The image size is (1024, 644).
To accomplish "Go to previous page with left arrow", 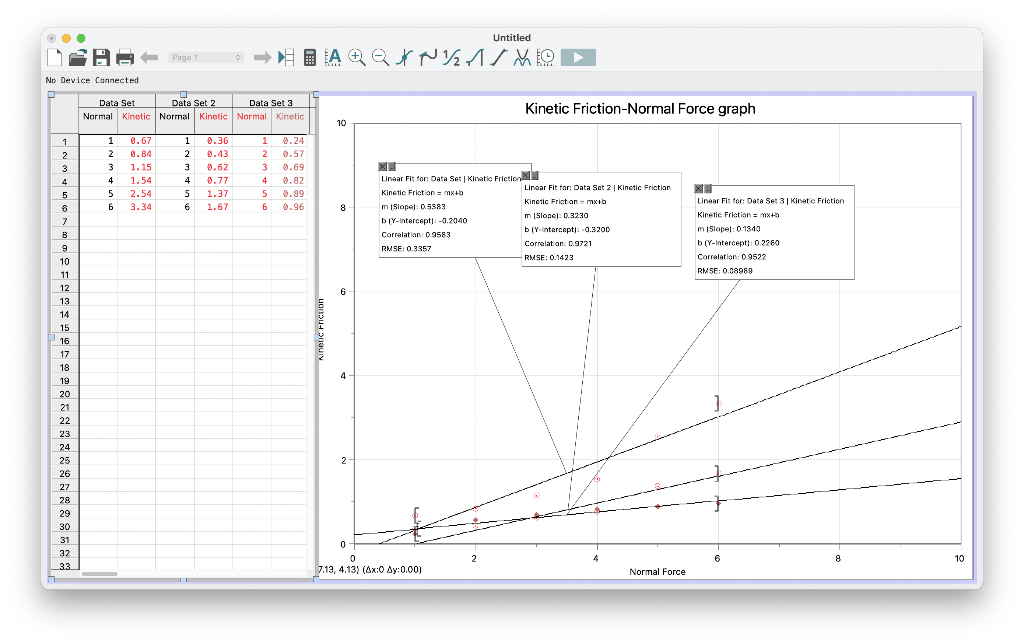I will [150, 57].
